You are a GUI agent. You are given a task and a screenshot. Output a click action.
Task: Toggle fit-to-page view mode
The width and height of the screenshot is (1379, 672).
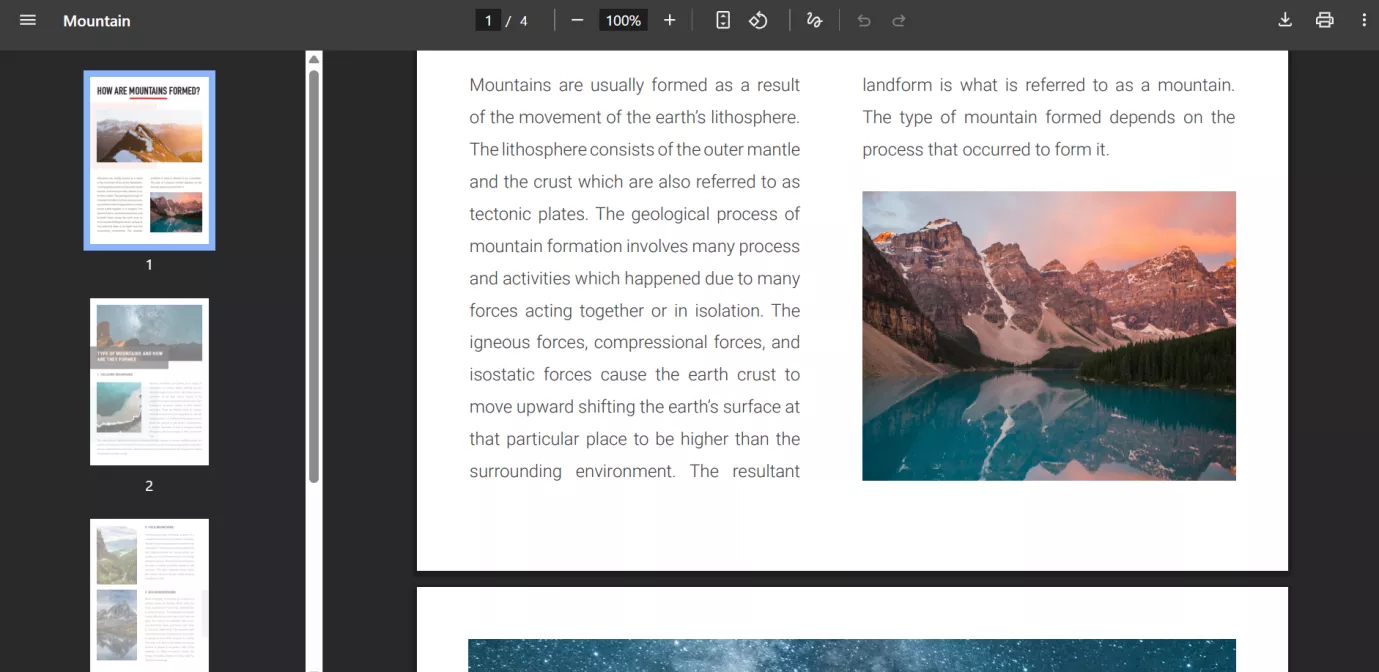pyautogui.click(x=722, y=19)
